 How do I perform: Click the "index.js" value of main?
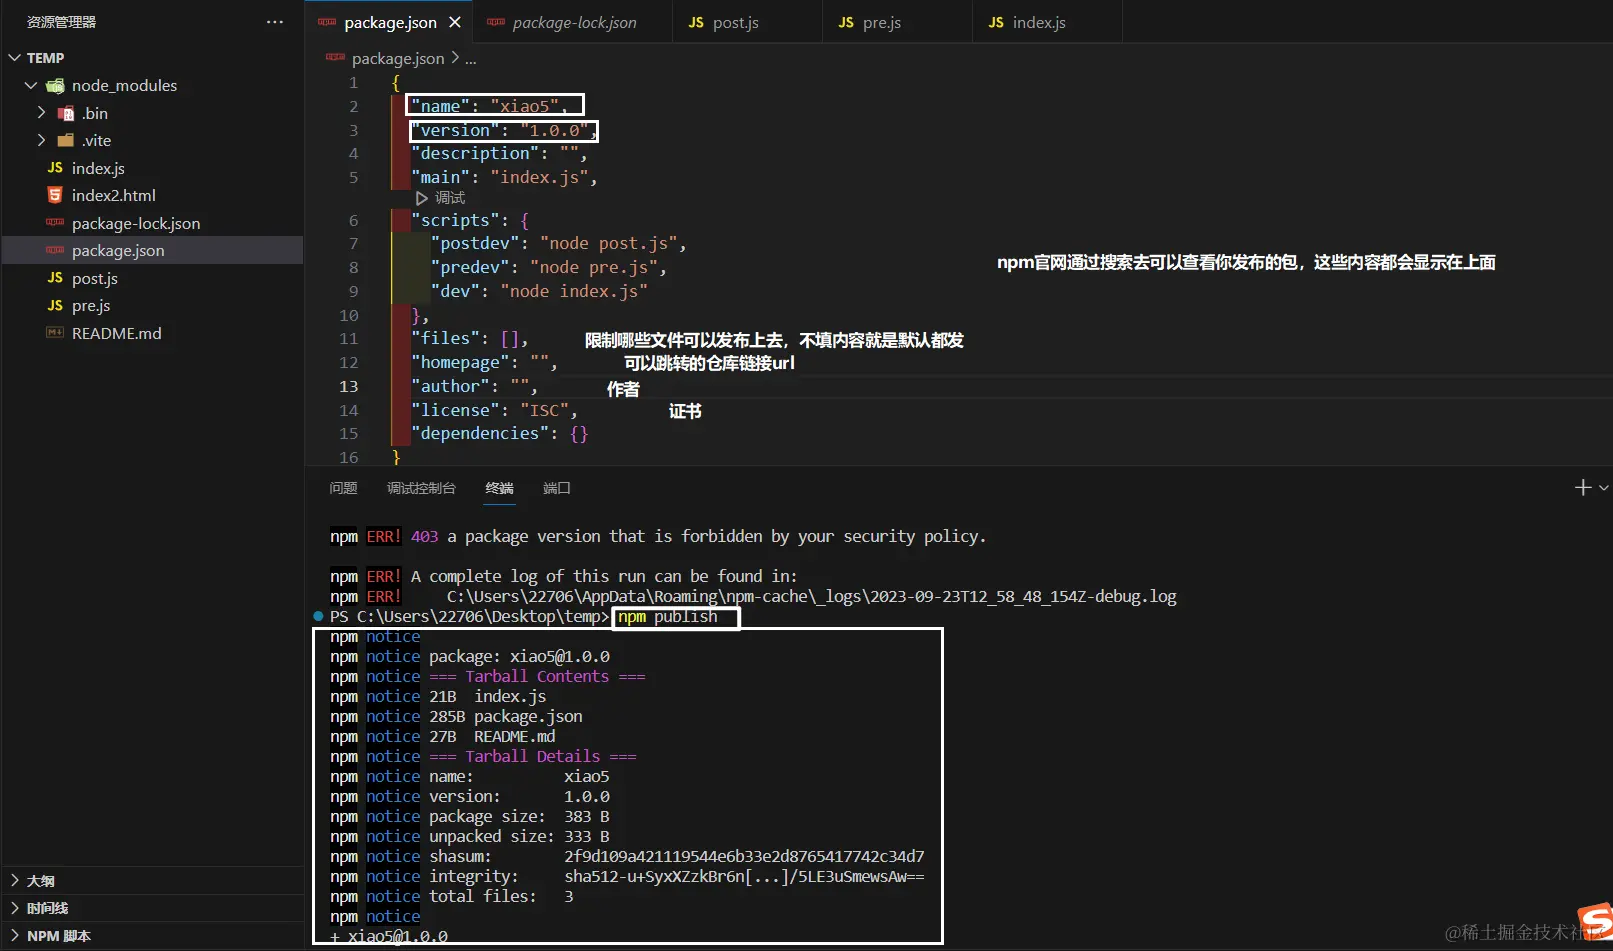coord(540,177)
